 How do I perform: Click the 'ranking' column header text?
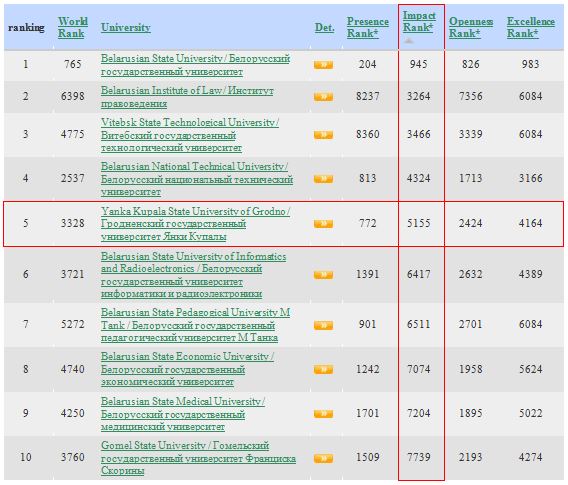click(26, 27)
